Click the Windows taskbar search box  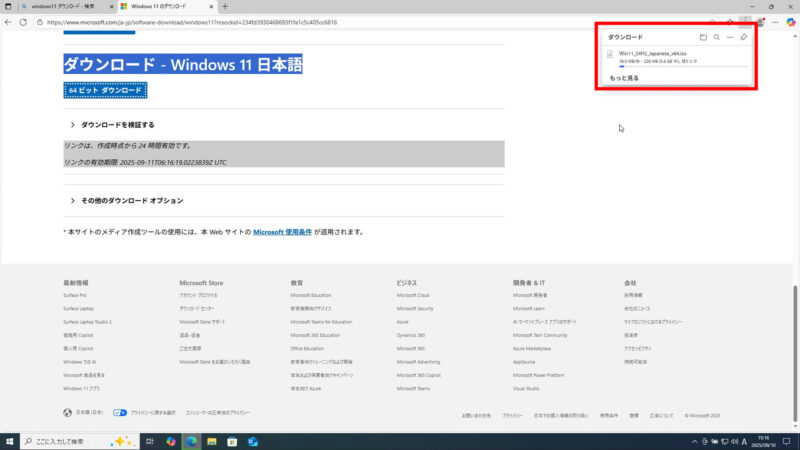(x=70, y=441)
